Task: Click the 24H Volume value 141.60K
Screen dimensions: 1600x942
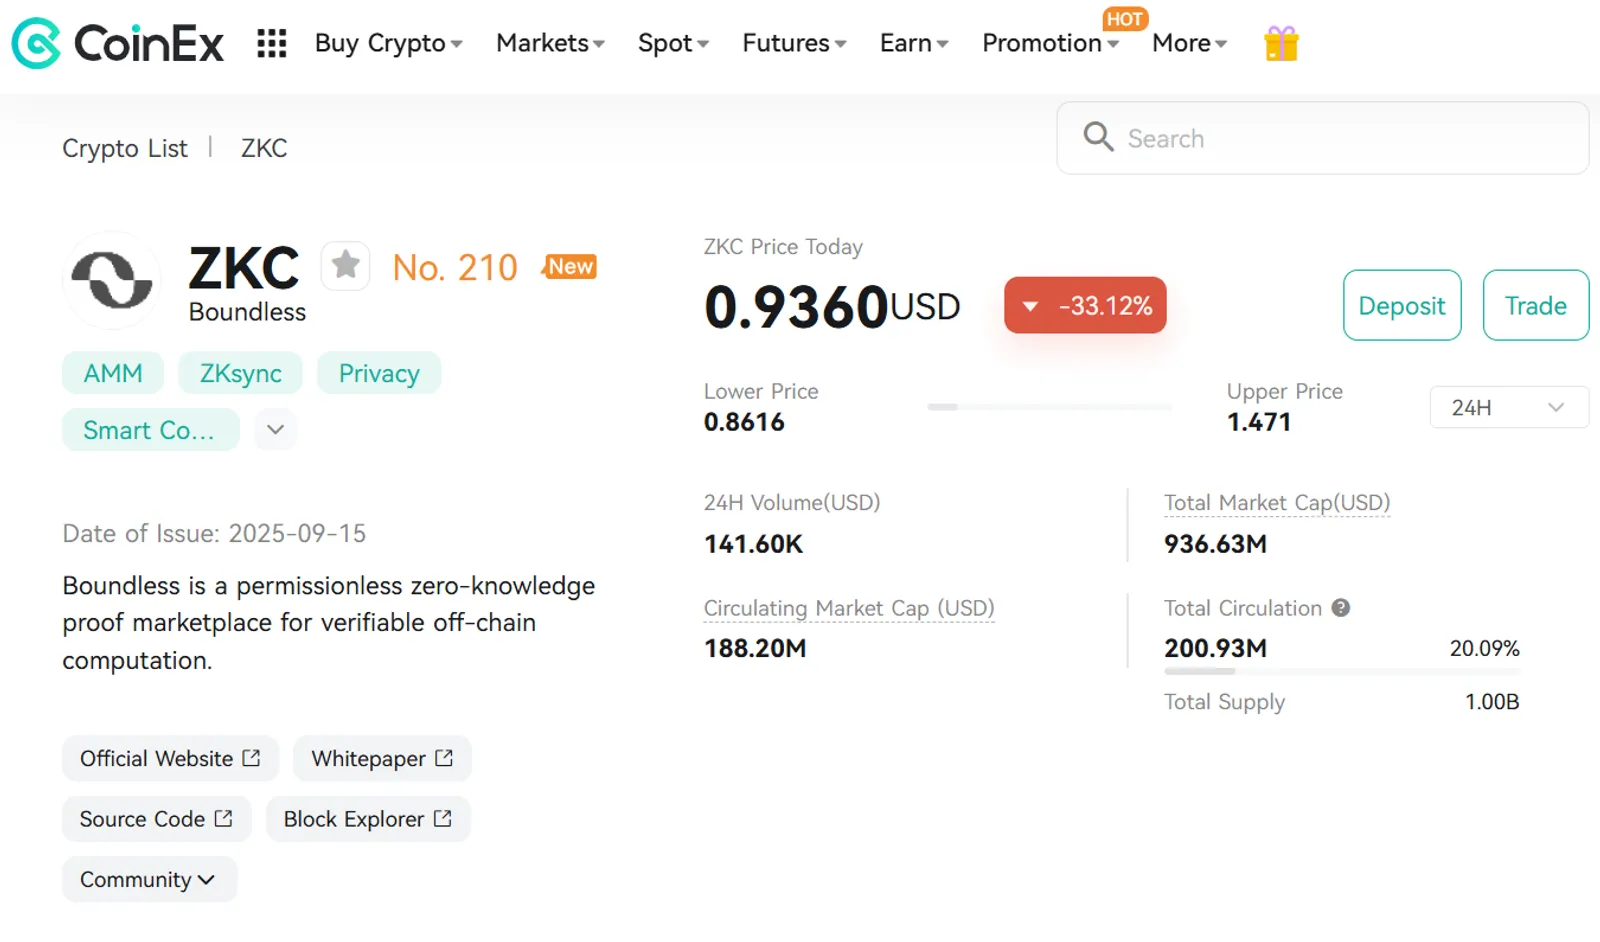Action: 753,544
